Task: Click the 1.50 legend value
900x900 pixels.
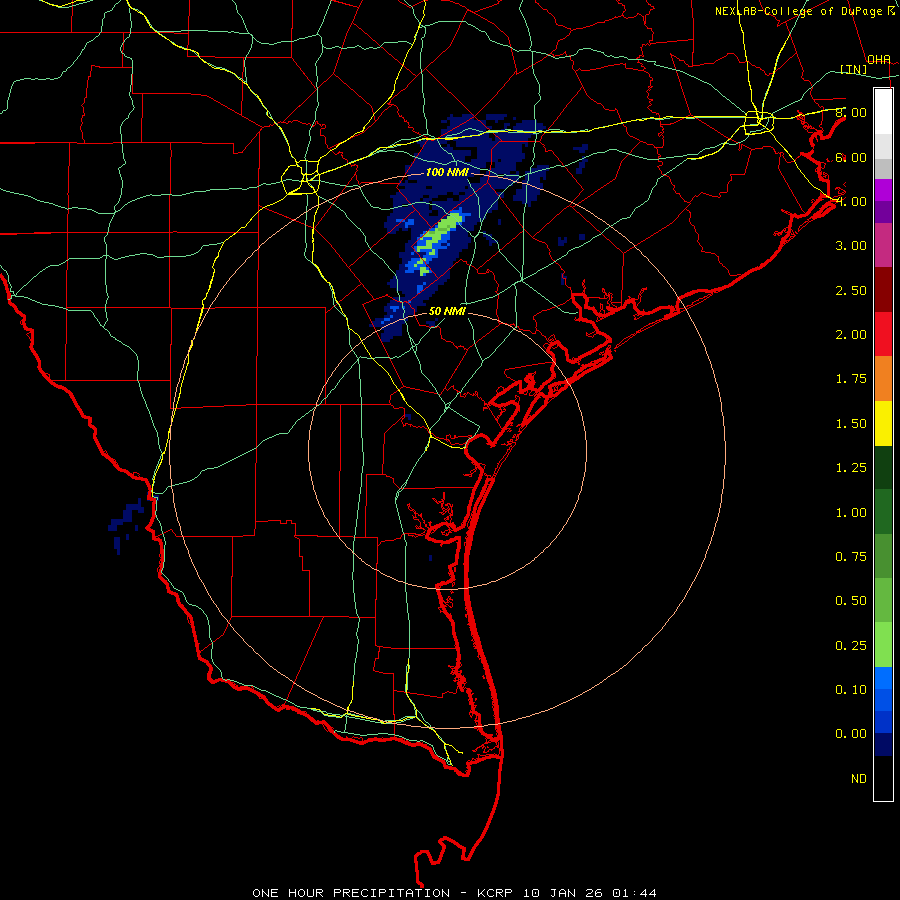Action: (x=851, y=424)
